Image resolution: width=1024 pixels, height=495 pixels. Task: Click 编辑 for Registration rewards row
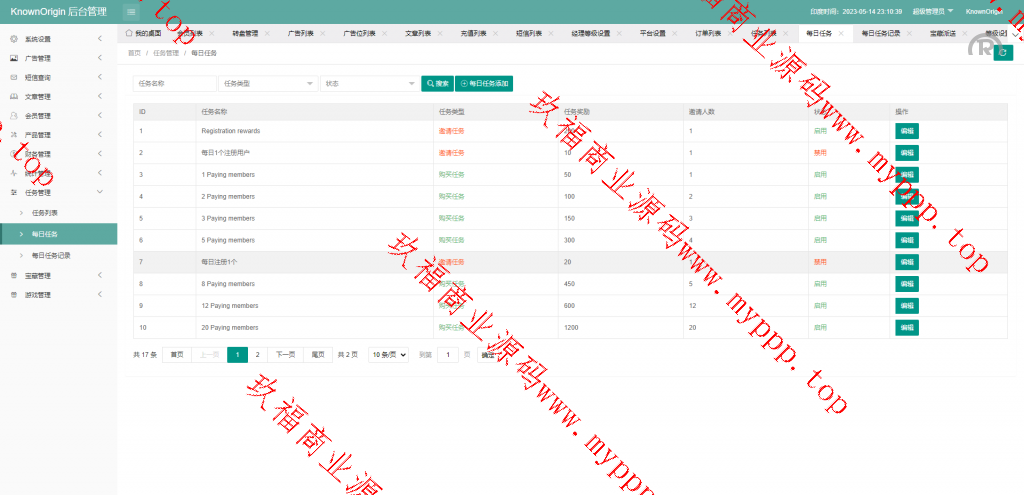tap(906, 131)
